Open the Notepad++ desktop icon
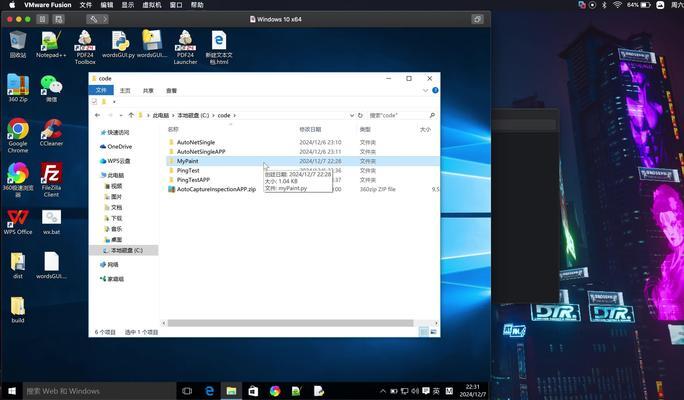Screen dimensions: 684x400 click(x=51, y=42)
